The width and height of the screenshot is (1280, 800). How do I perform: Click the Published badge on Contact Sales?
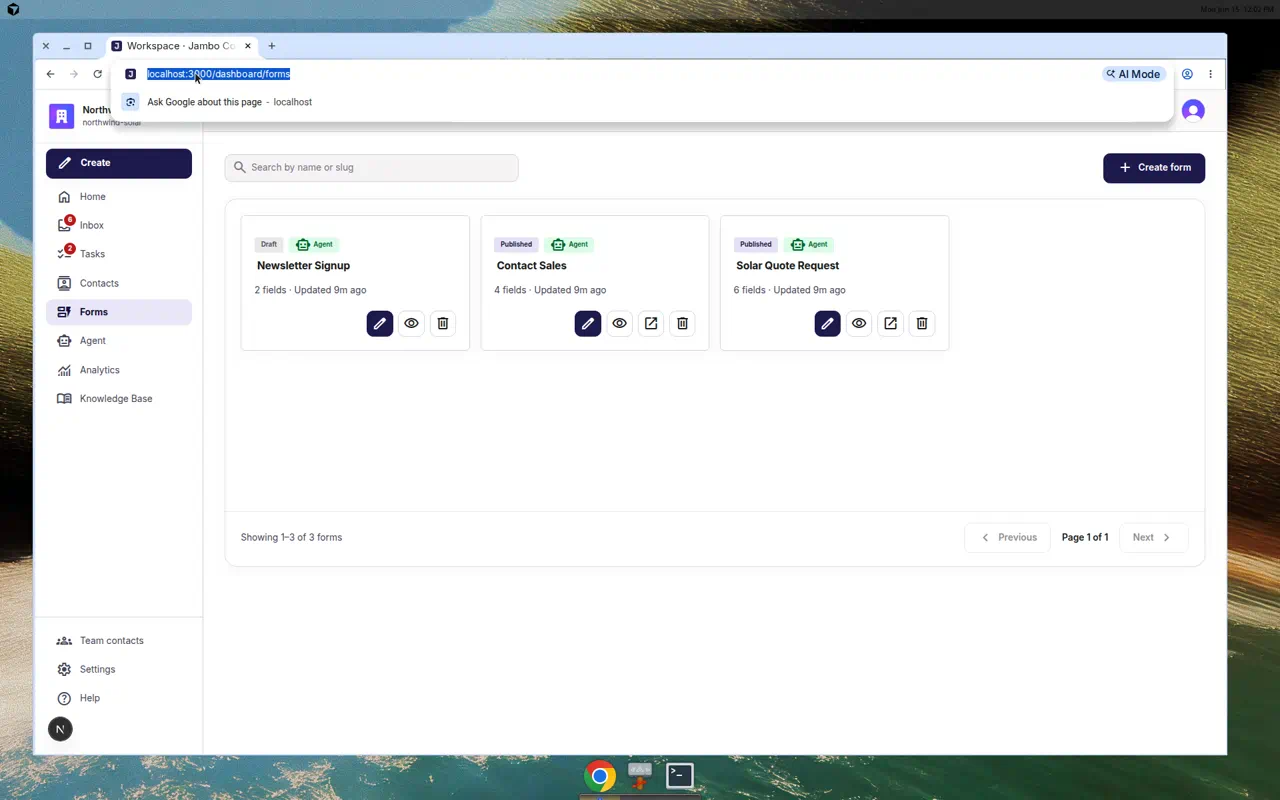516,244
